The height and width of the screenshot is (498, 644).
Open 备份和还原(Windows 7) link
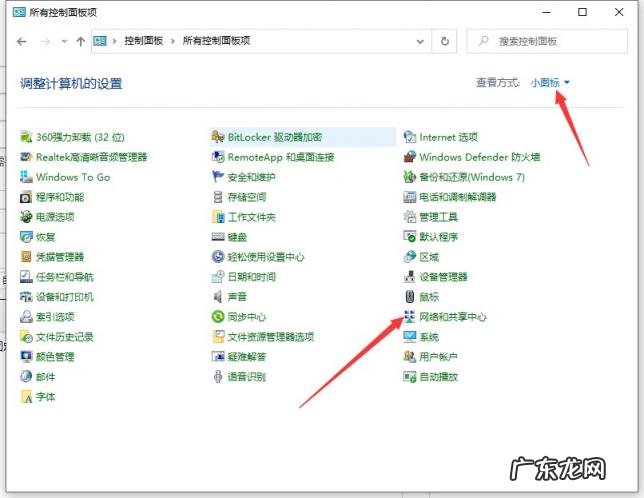pyautogui.click(x=472, y=177)
